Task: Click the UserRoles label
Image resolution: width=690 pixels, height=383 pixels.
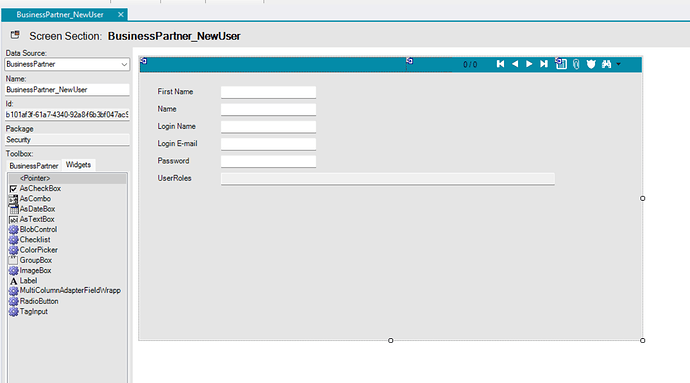Action: click(174, 178)
